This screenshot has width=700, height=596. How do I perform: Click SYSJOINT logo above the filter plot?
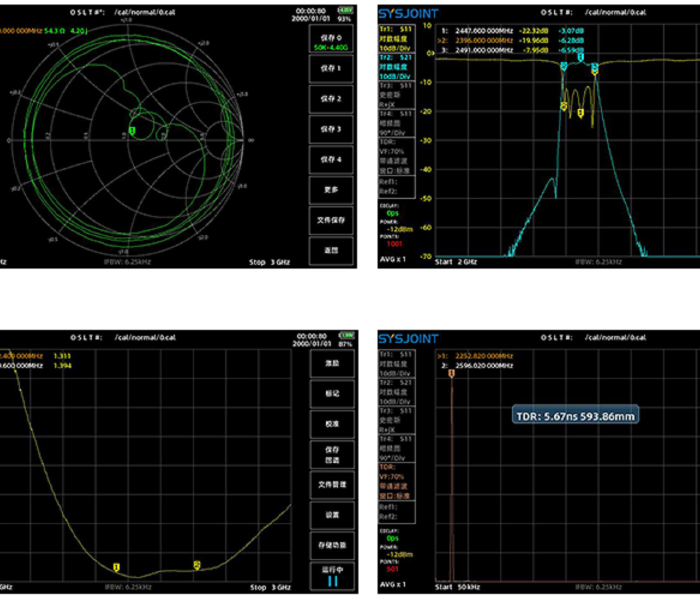408,13
